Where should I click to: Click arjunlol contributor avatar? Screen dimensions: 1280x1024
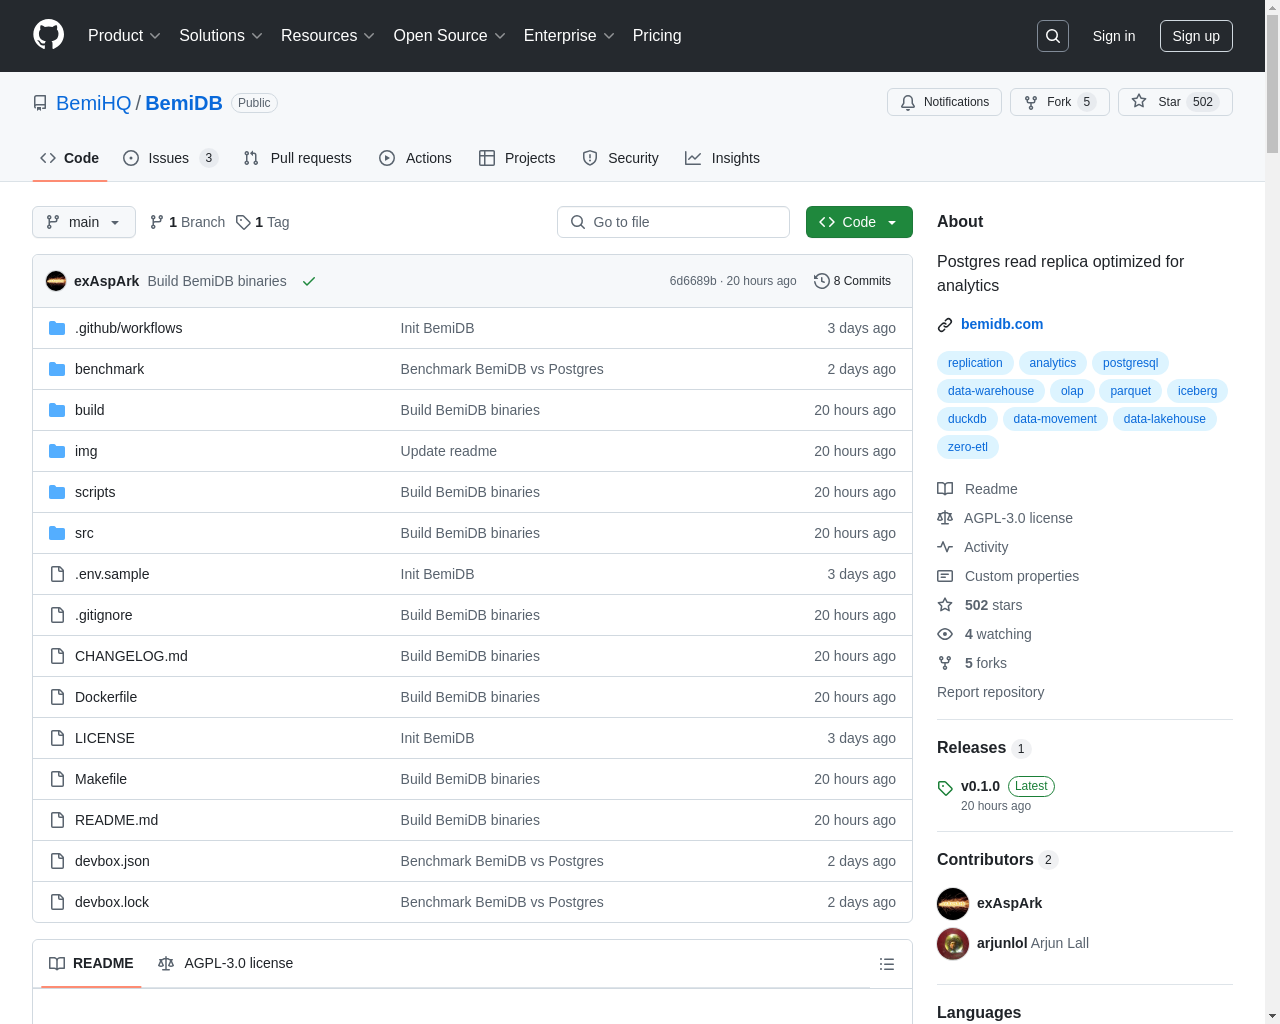953,943
